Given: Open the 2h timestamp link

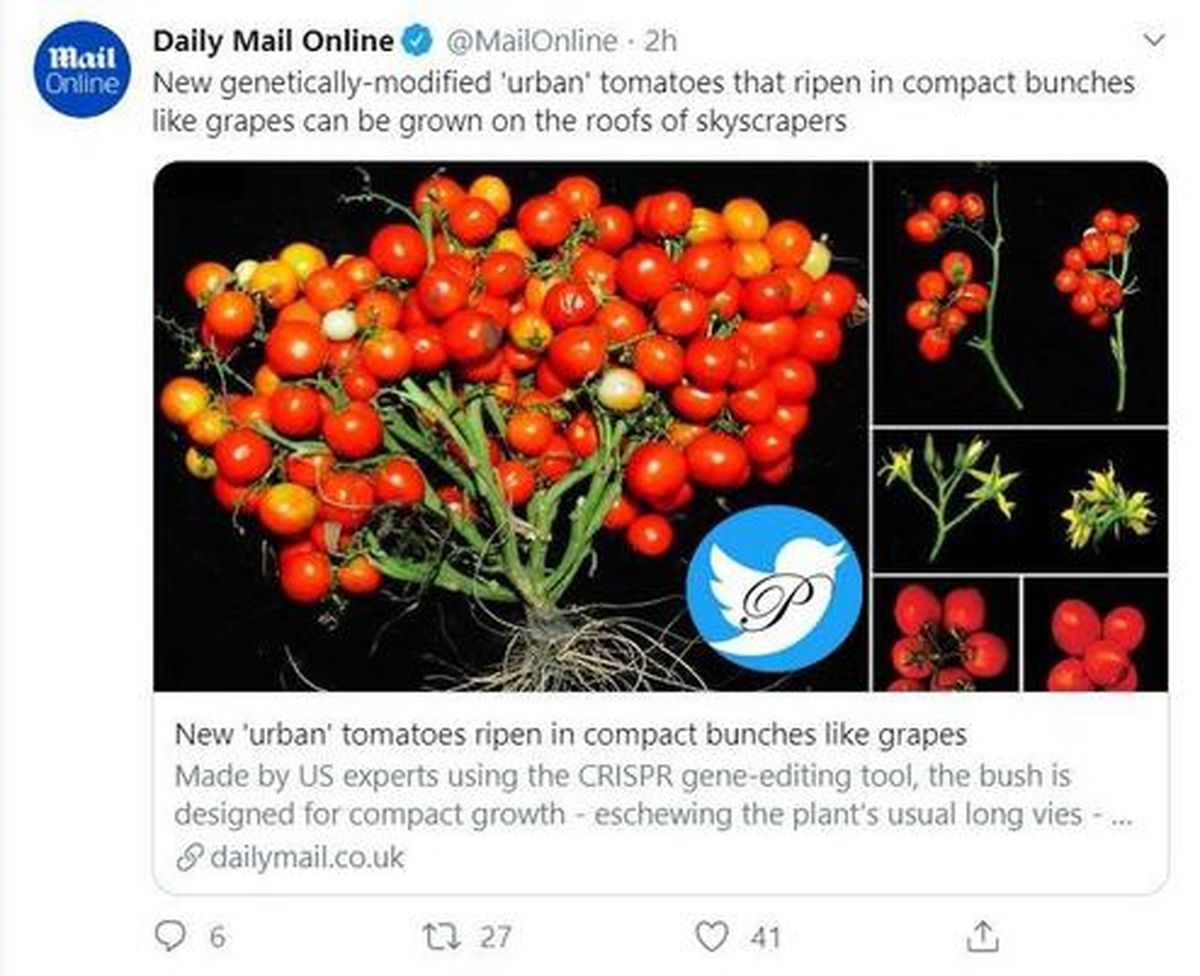Looking at the screenshot, I should pyautogui.click(x=661, y=41).
